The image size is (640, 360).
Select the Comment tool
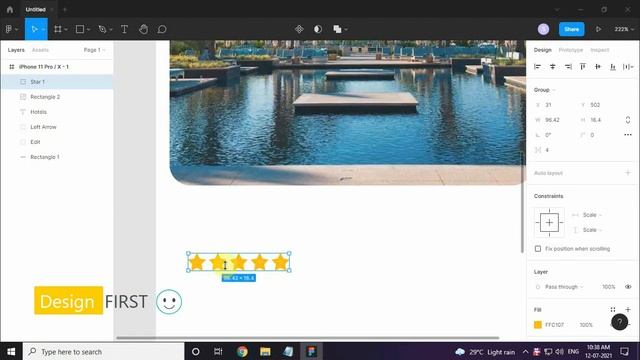[x=162, y=29]
